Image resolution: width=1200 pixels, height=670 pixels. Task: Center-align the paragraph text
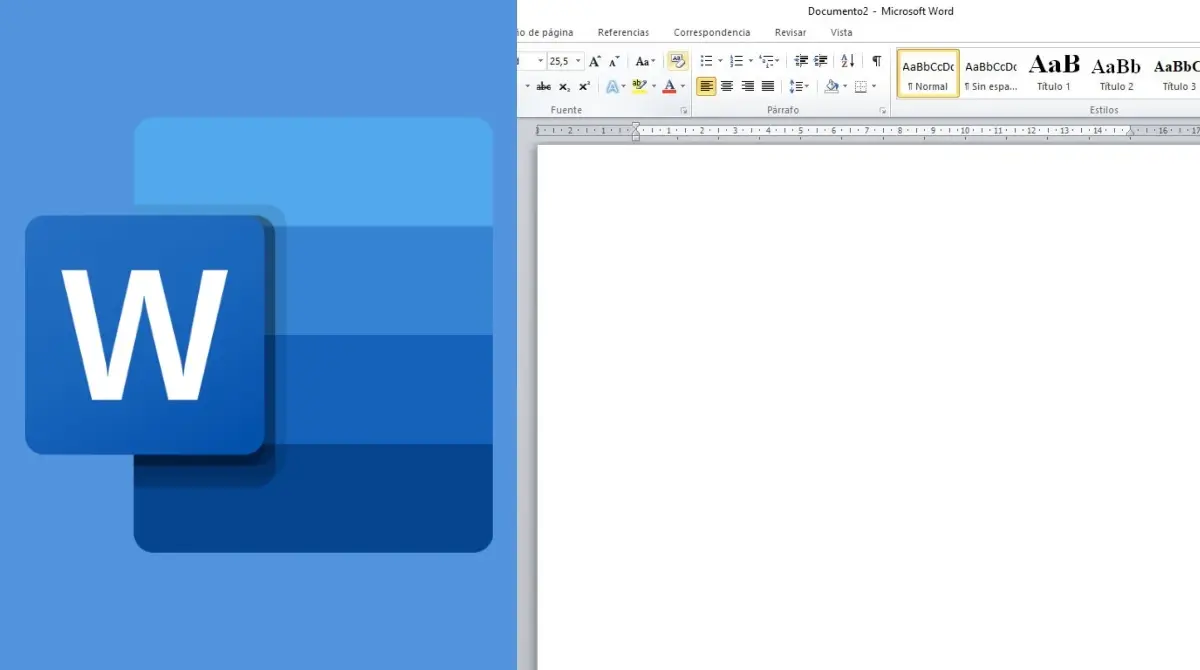point(727,87)
